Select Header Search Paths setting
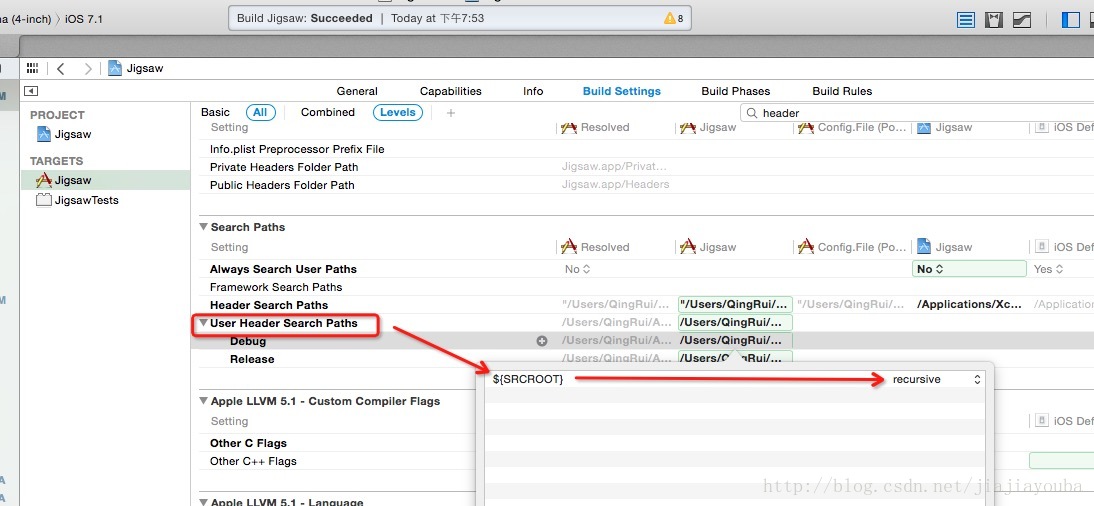Image resolution: width=1094 pixels, height=506 pixels. (x=269, y=305)
